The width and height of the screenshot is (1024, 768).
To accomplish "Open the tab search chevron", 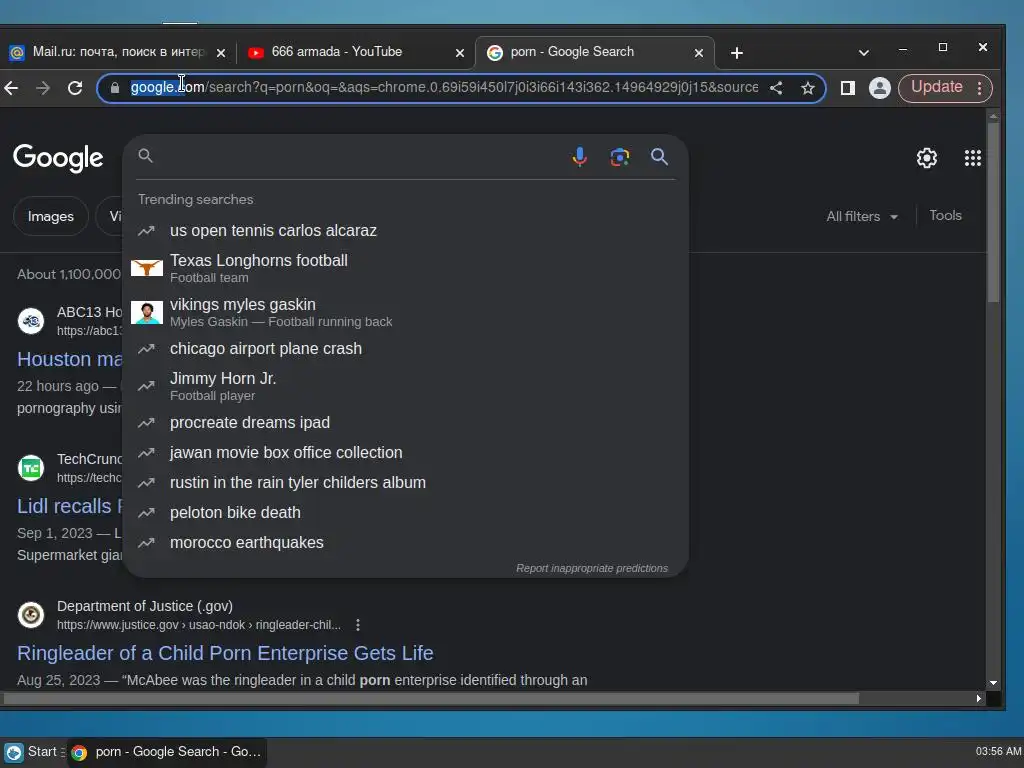I will [x=863, y=53].
